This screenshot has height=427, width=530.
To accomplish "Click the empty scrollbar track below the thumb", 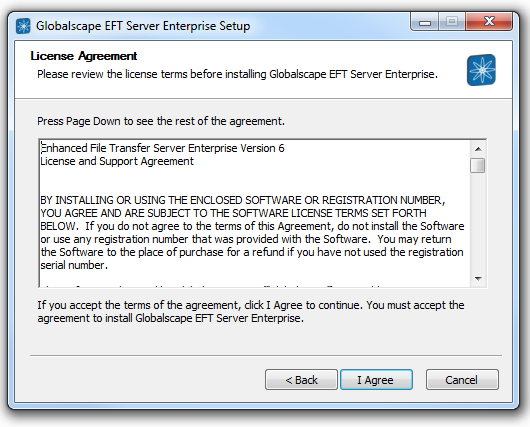I will pos(478,222).
